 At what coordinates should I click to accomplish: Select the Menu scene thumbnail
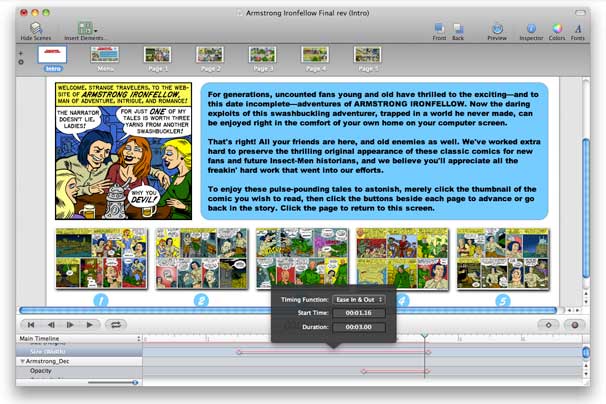coord(105,55)
